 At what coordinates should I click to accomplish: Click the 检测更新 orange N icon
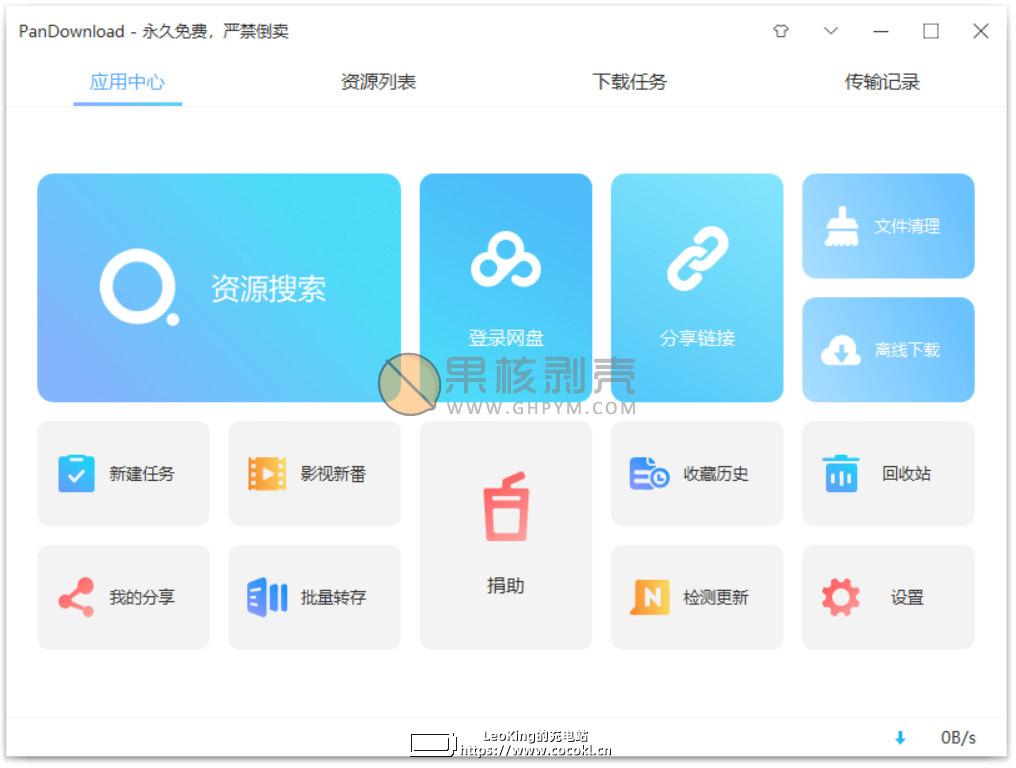click(649, 597)
